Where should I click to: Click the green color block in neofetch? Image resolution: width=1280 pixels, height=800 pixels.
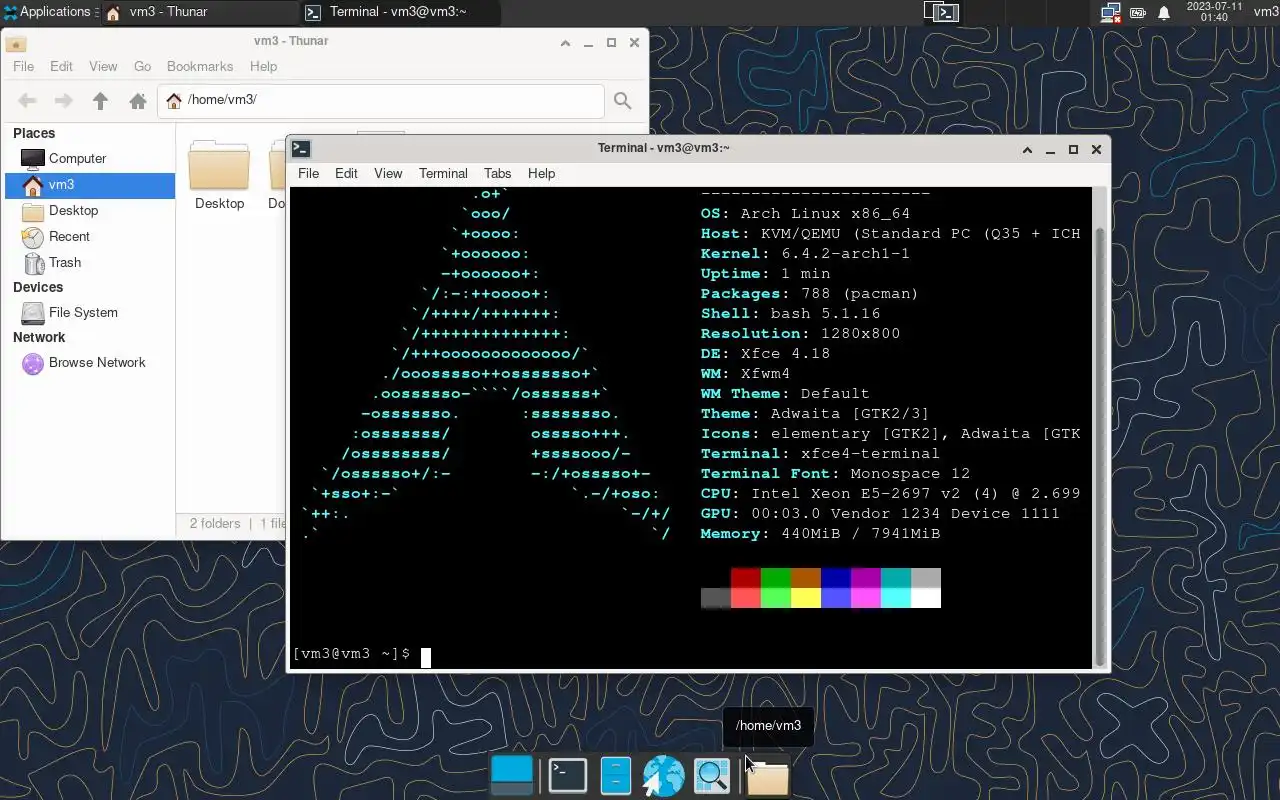point(775,578)
